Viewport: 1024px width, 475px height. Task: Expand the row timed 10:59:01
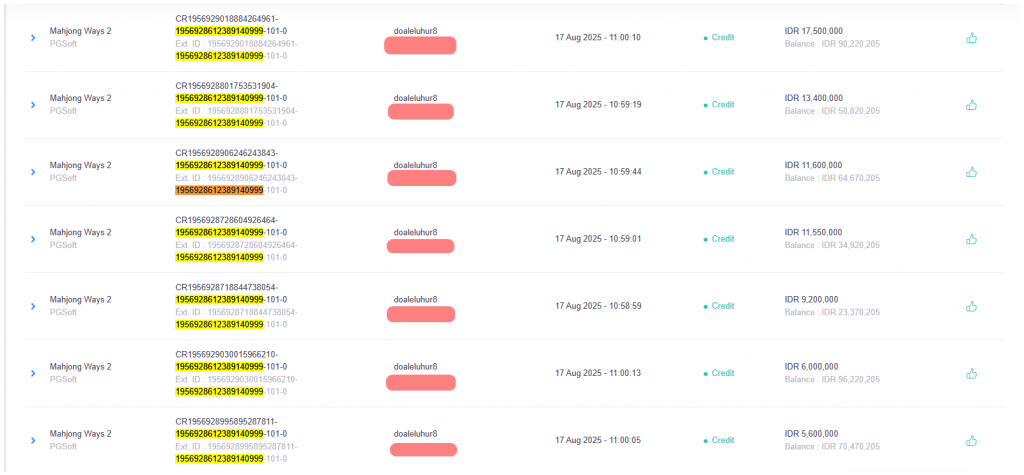[33, 239]
